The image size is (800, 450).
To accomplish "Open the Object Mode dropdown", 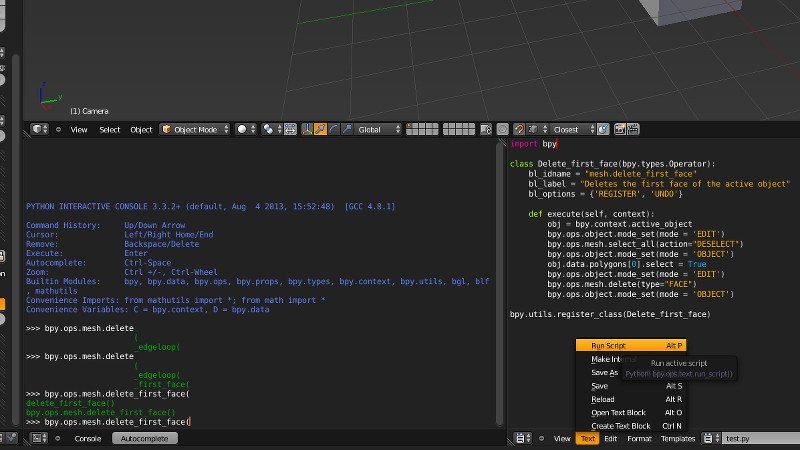I will coord(195,130).
